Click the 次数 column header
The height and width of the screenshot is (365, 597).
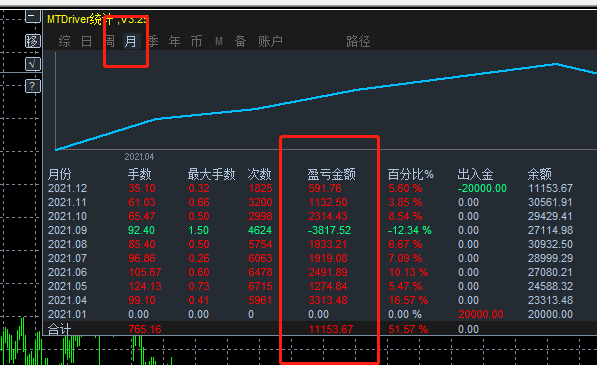click(259, 174)
